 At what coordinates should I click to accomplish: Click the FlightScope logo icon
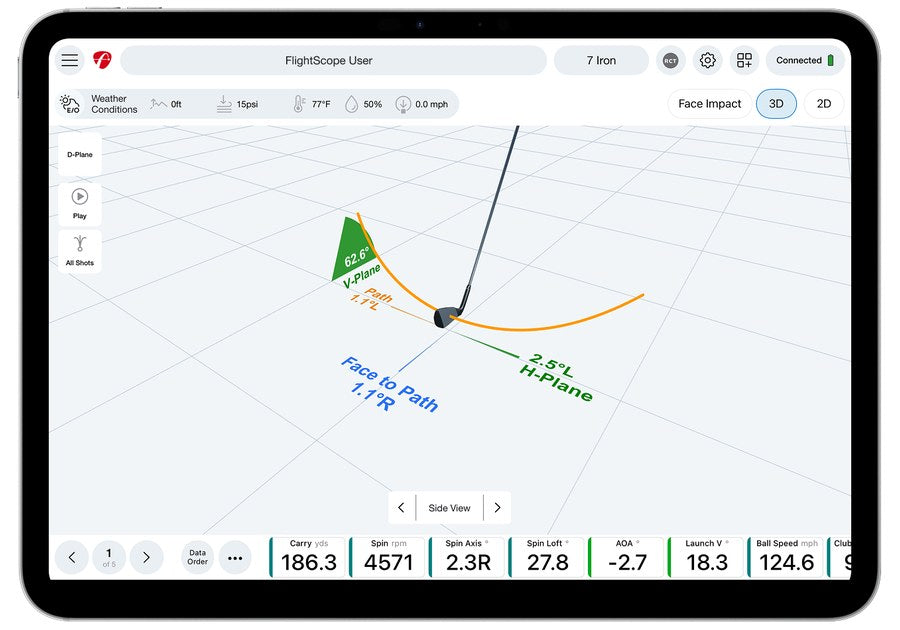(102, 60)
